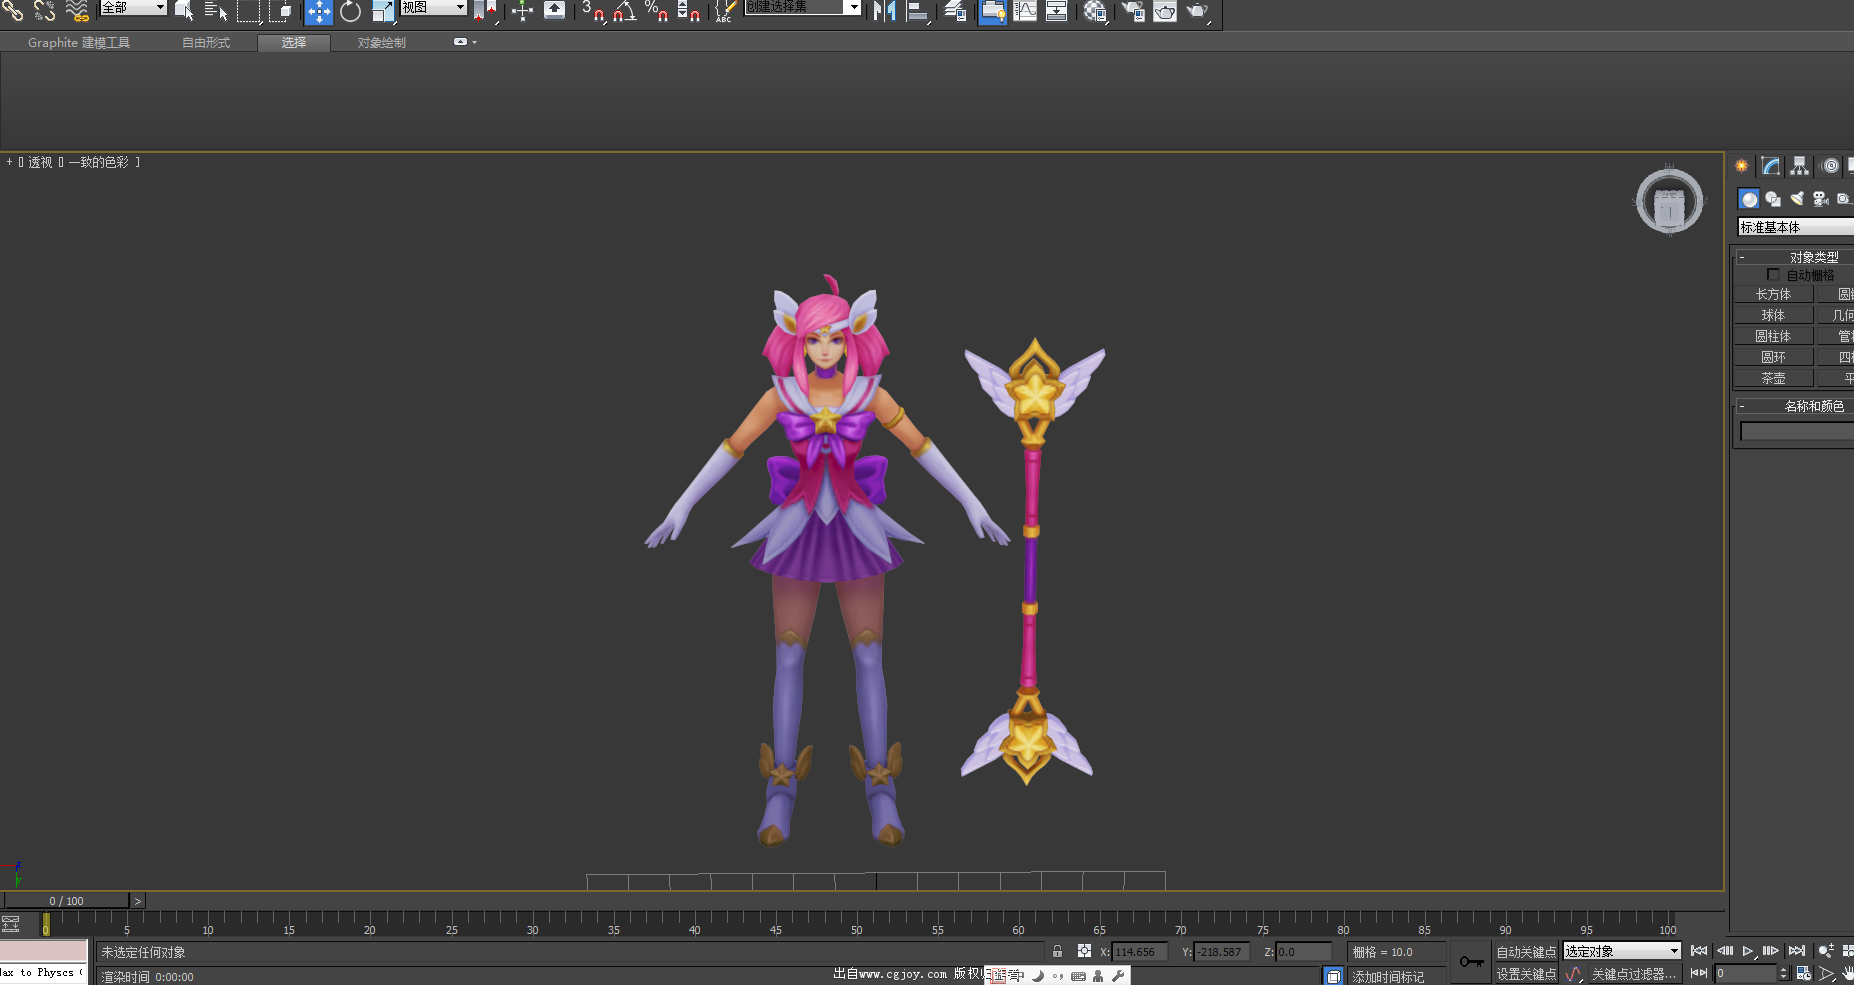
Task: Activate the Select and Rotate tool
Action: (x=350, y=11)
